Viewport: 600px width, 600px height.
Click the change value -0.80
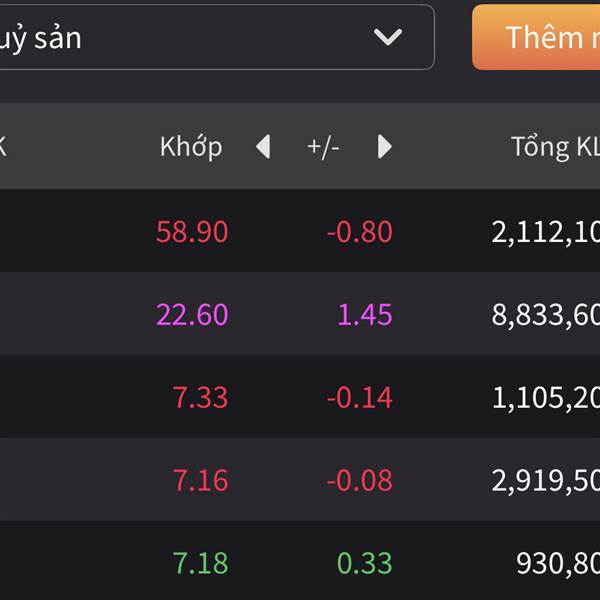359,232
